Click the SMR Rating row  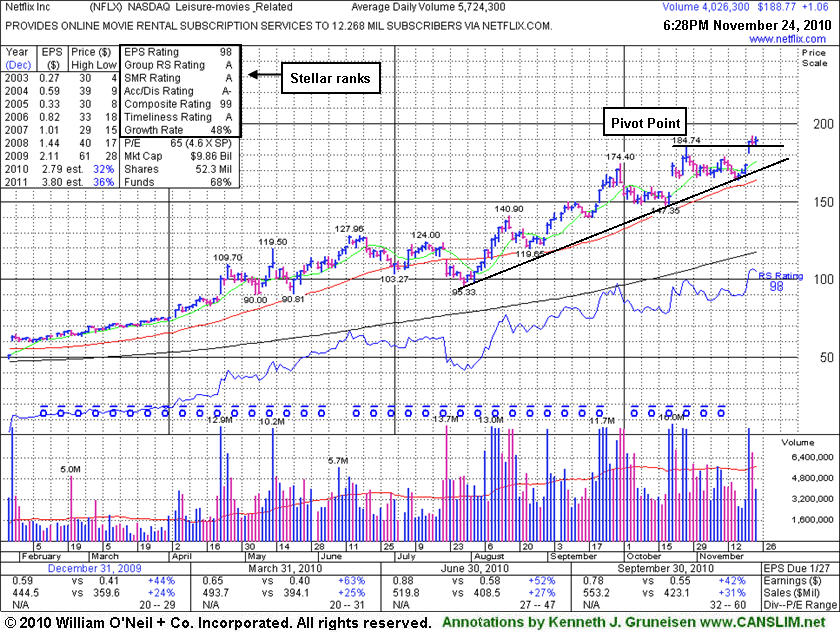click(x=178, y=78)
